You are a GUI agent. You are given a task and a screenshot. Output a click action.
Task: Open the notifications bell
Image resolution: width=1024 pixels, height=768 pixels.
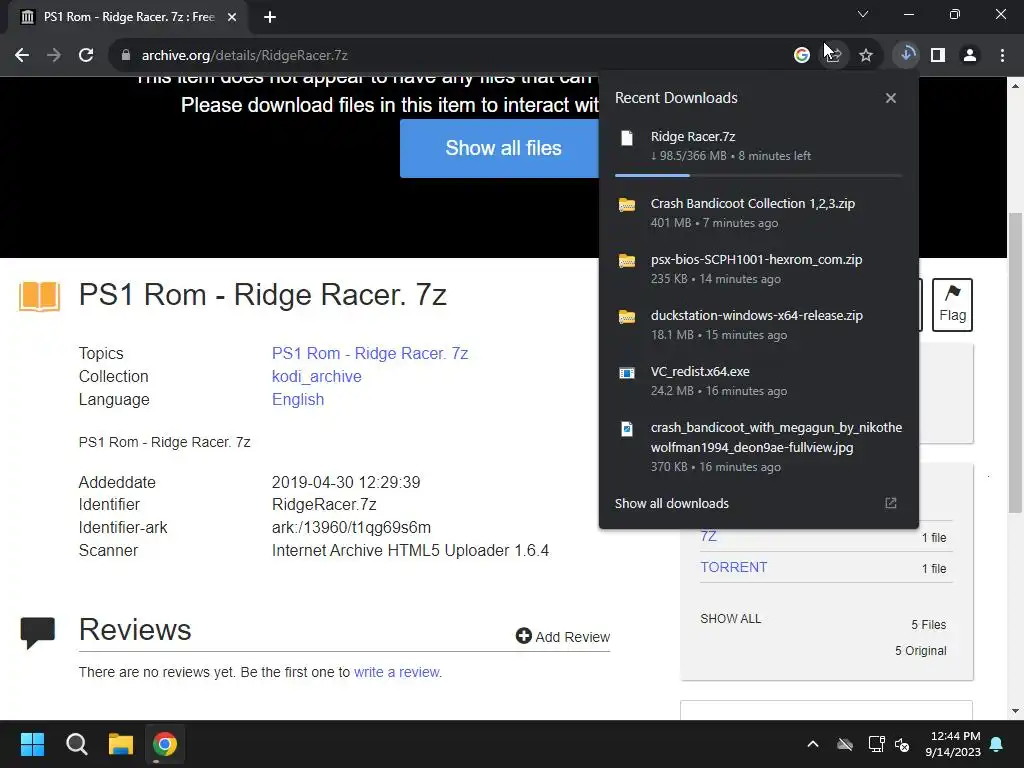pyautogui.click(x=997, y=744)
